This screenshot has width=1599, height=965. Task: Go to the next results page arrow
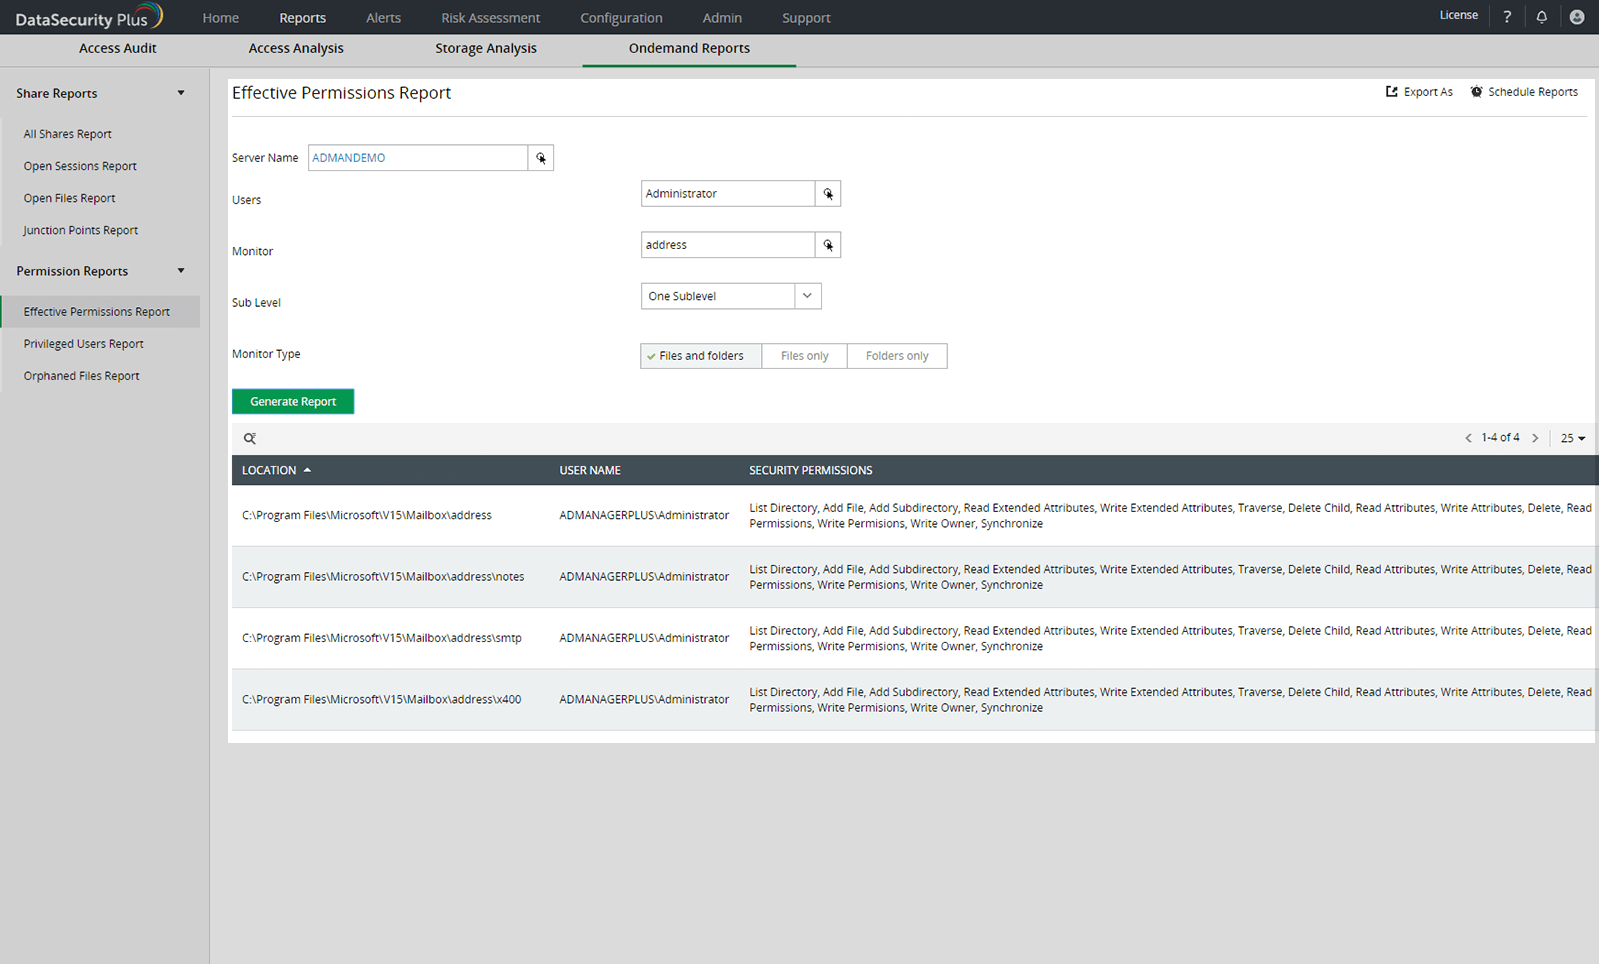pos(1535,438)
